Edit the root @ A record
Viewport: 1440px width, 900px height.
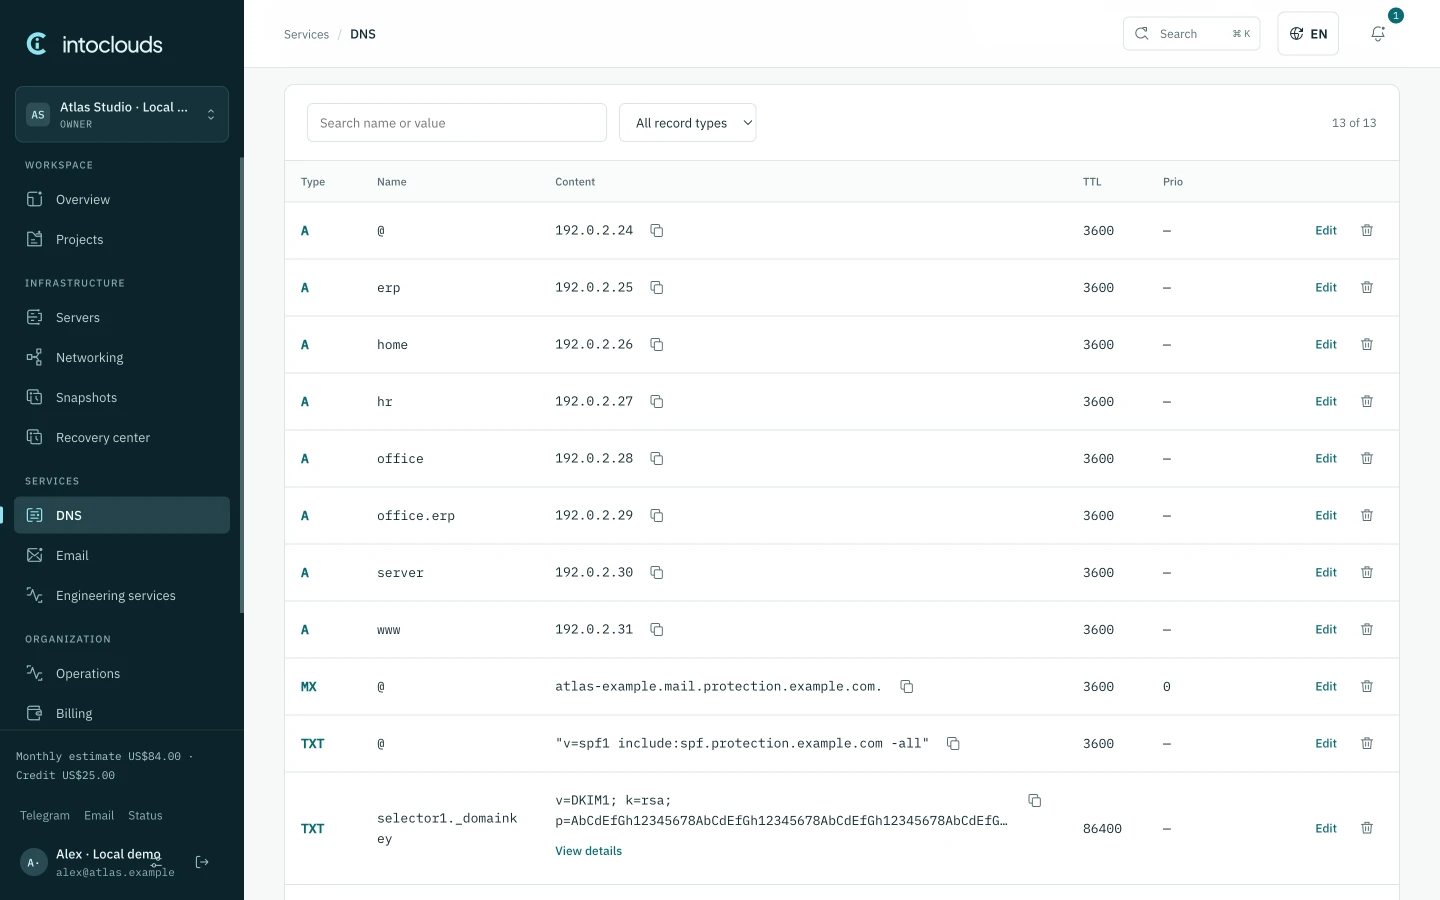tap(1326, 231)
